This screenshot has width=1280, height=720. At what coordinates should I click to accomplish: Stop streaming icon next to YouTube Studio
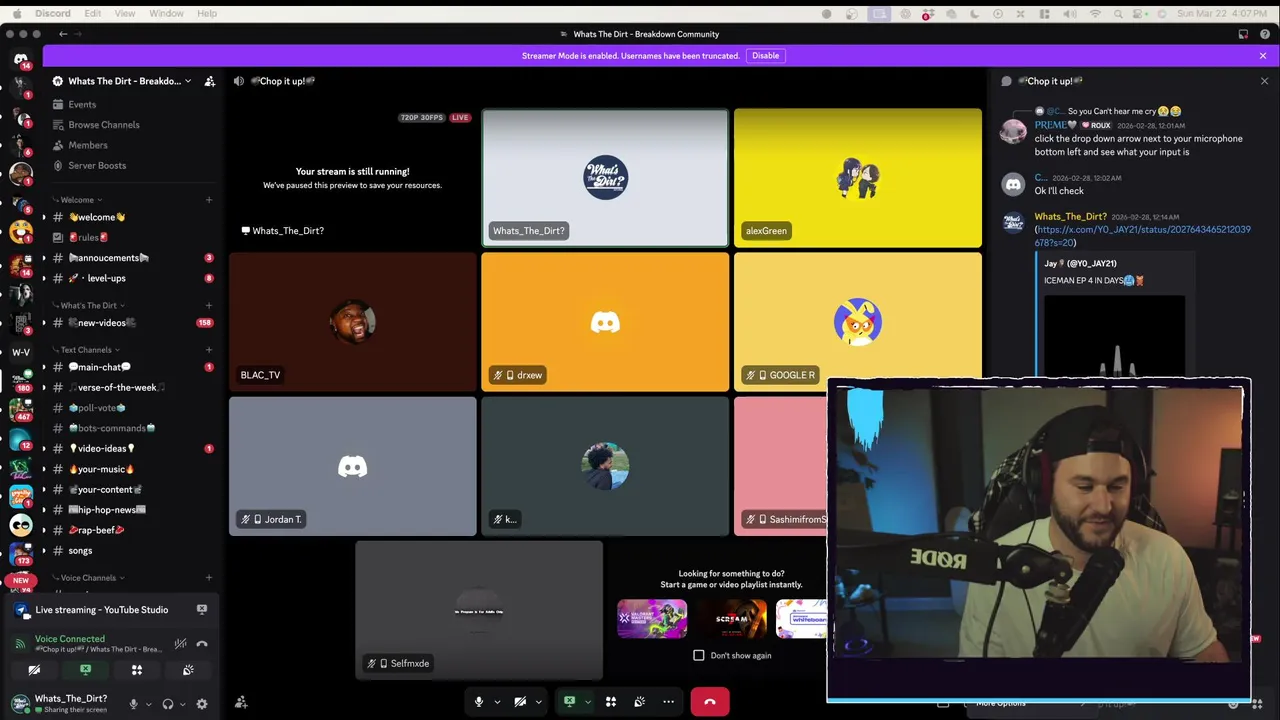coord(201,609)
